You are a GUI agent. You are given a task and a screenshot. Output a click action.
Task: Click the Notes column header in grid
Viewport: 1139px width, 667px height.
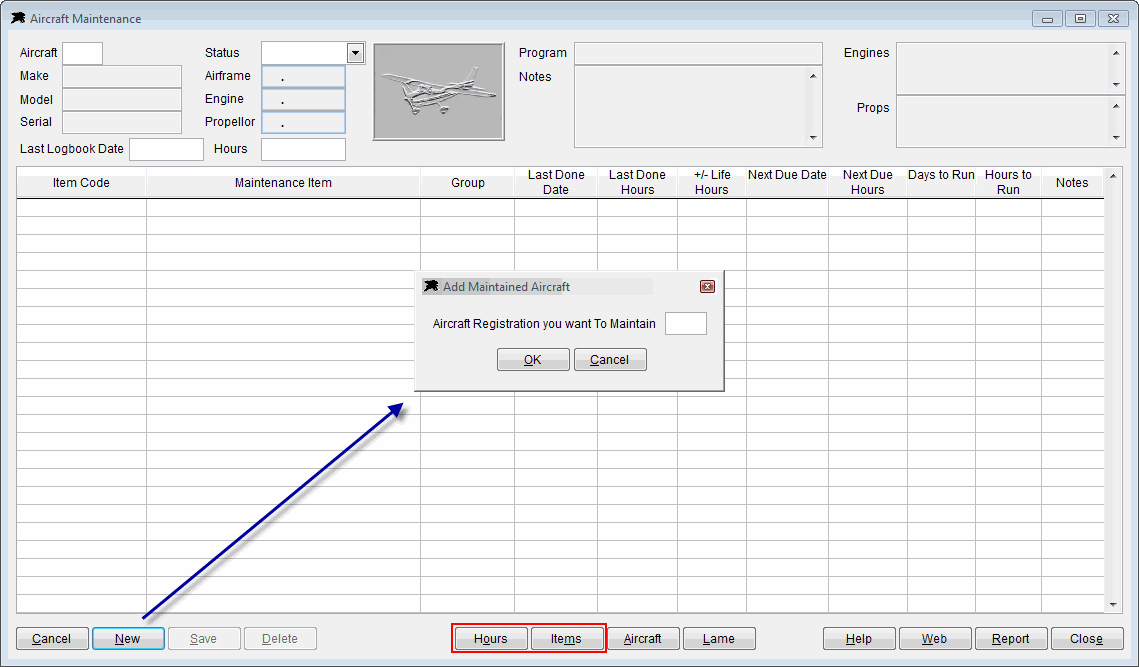click(x=1072, y=183)
